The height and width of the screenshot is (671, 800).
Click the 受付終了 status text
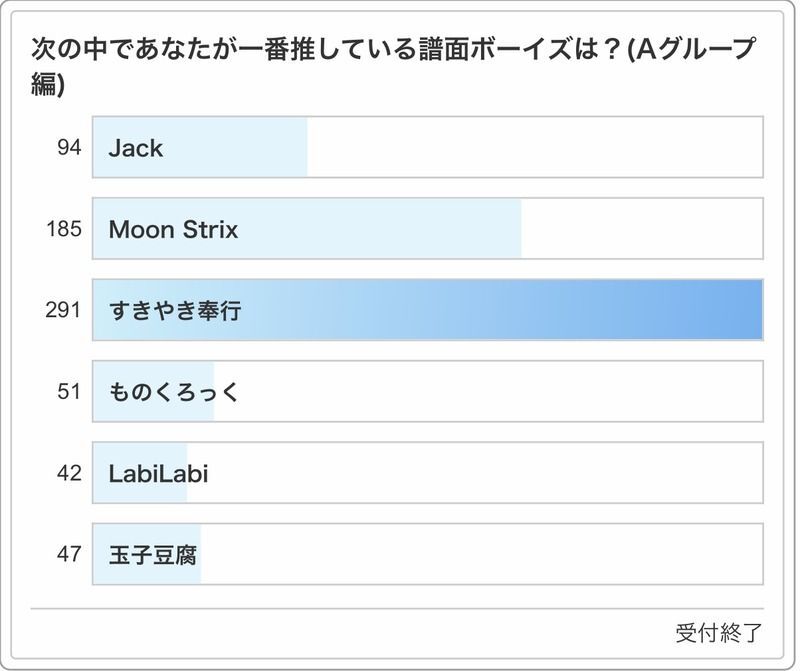718,632
